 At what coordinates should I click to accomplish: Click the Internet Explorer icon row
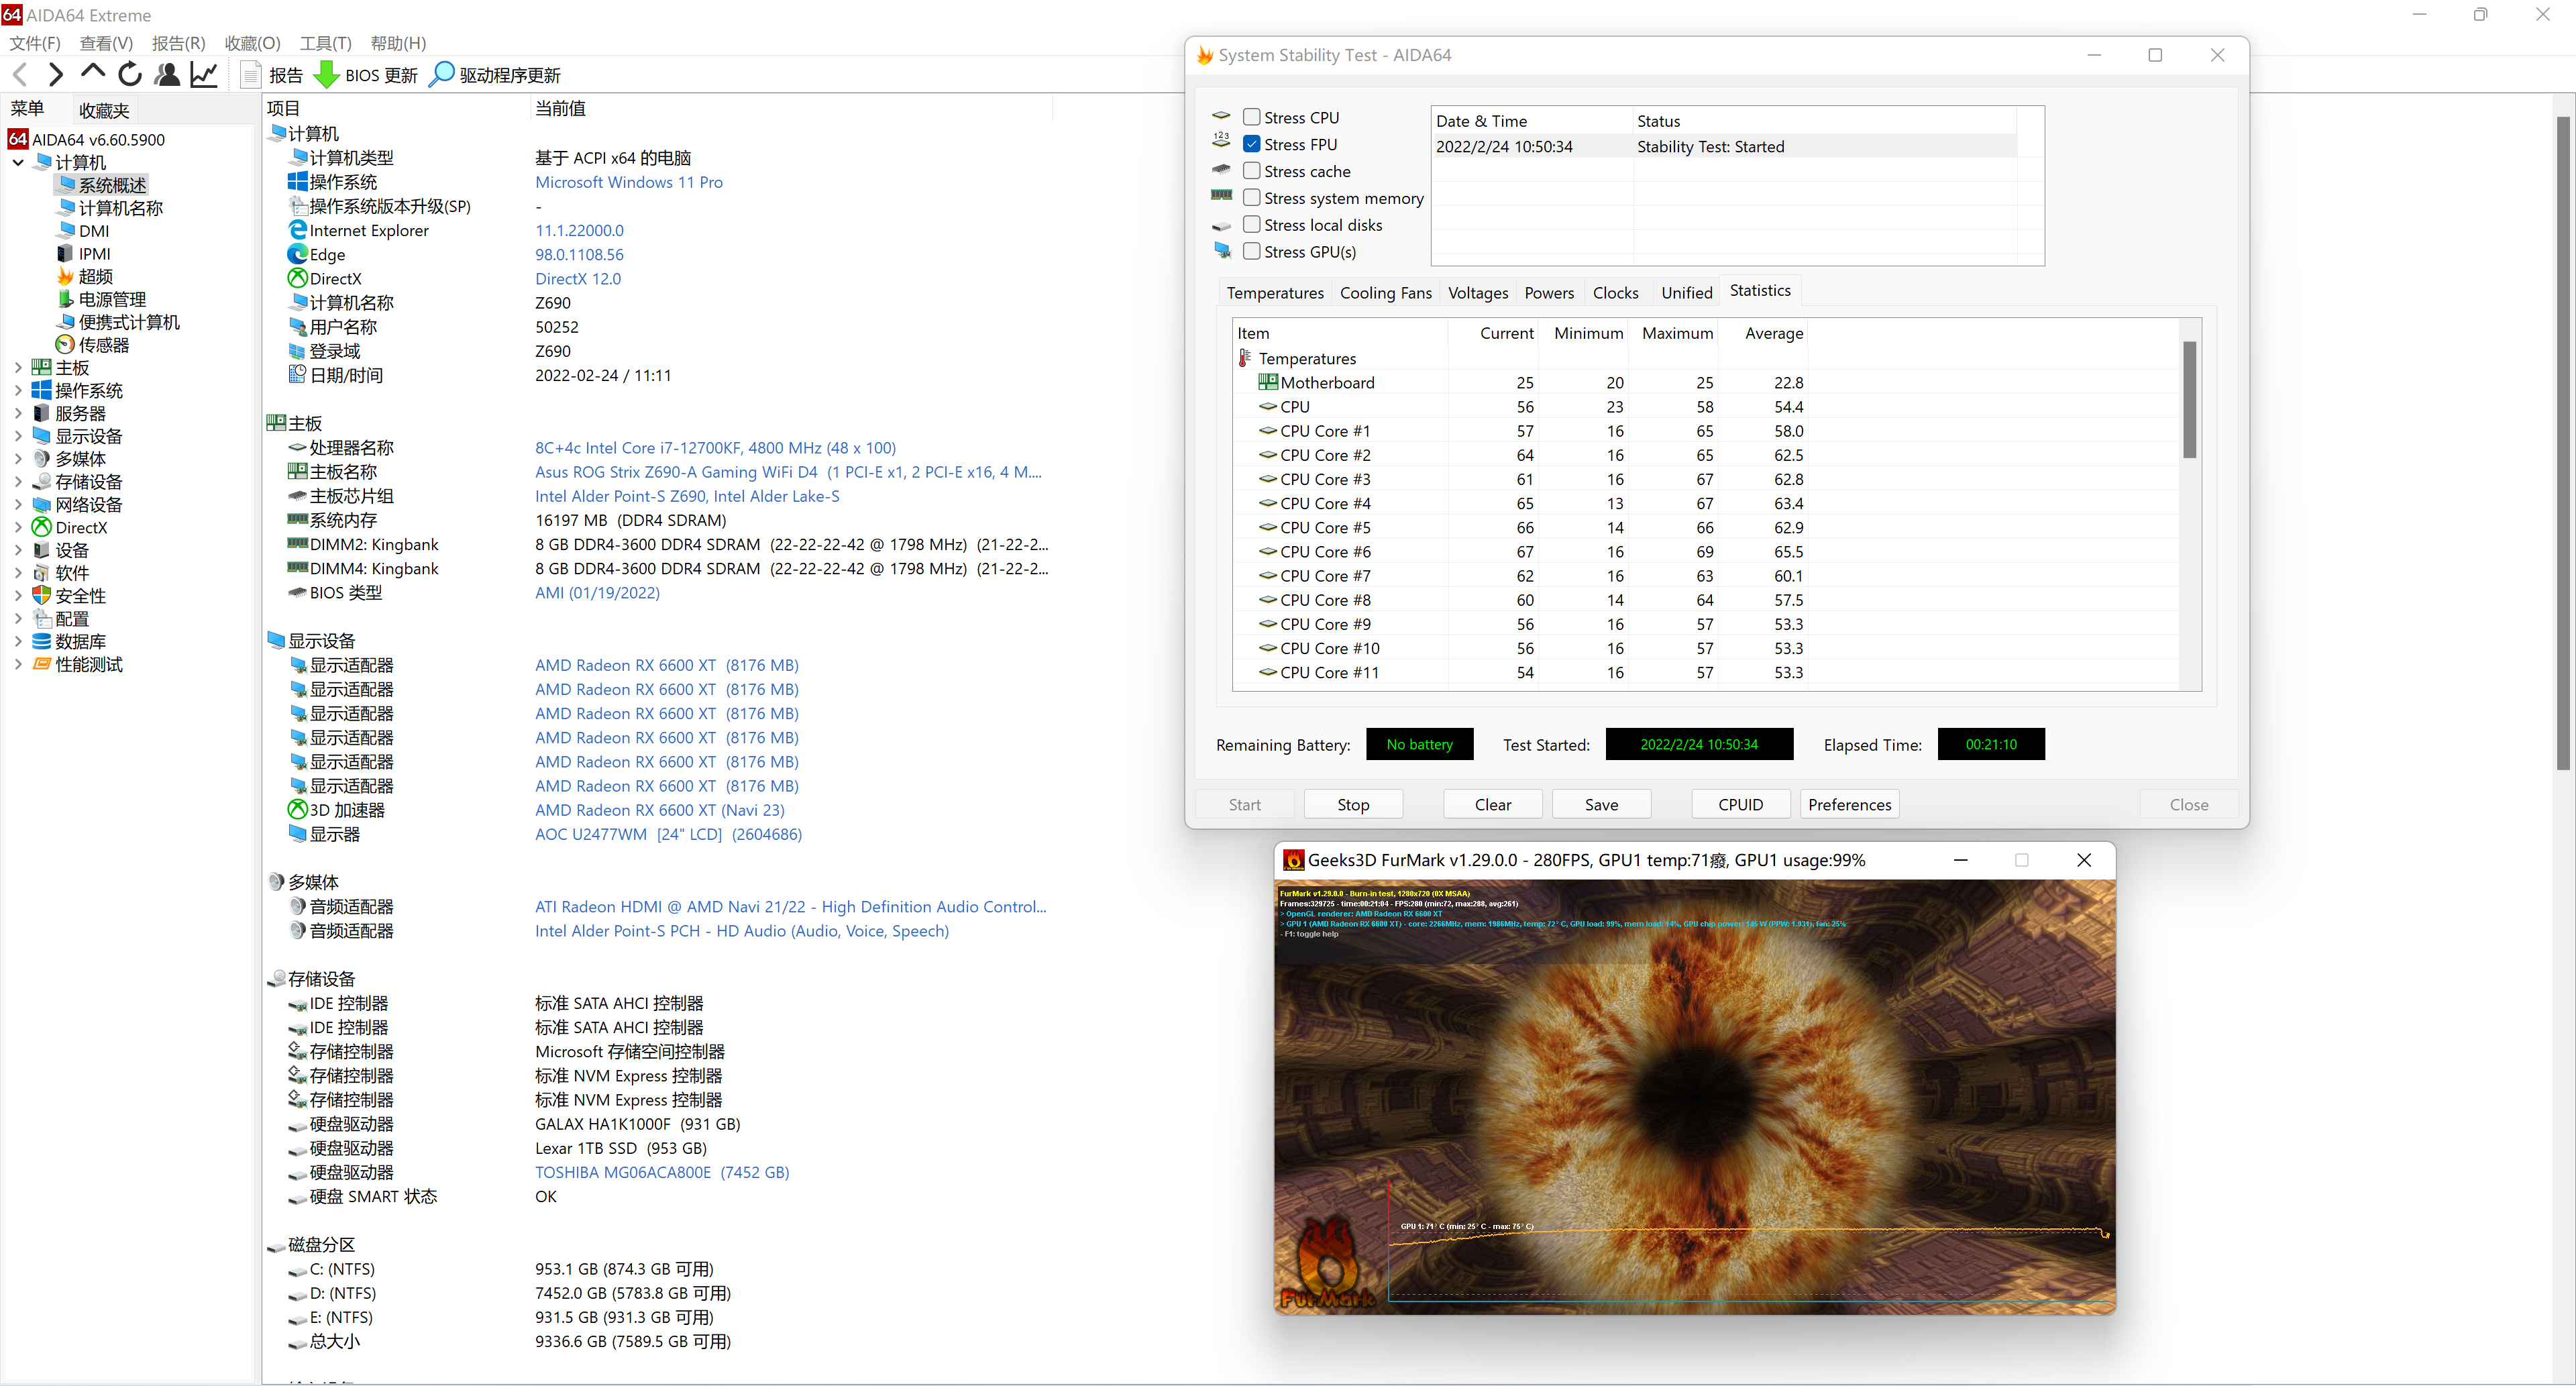tap(297, 229)
